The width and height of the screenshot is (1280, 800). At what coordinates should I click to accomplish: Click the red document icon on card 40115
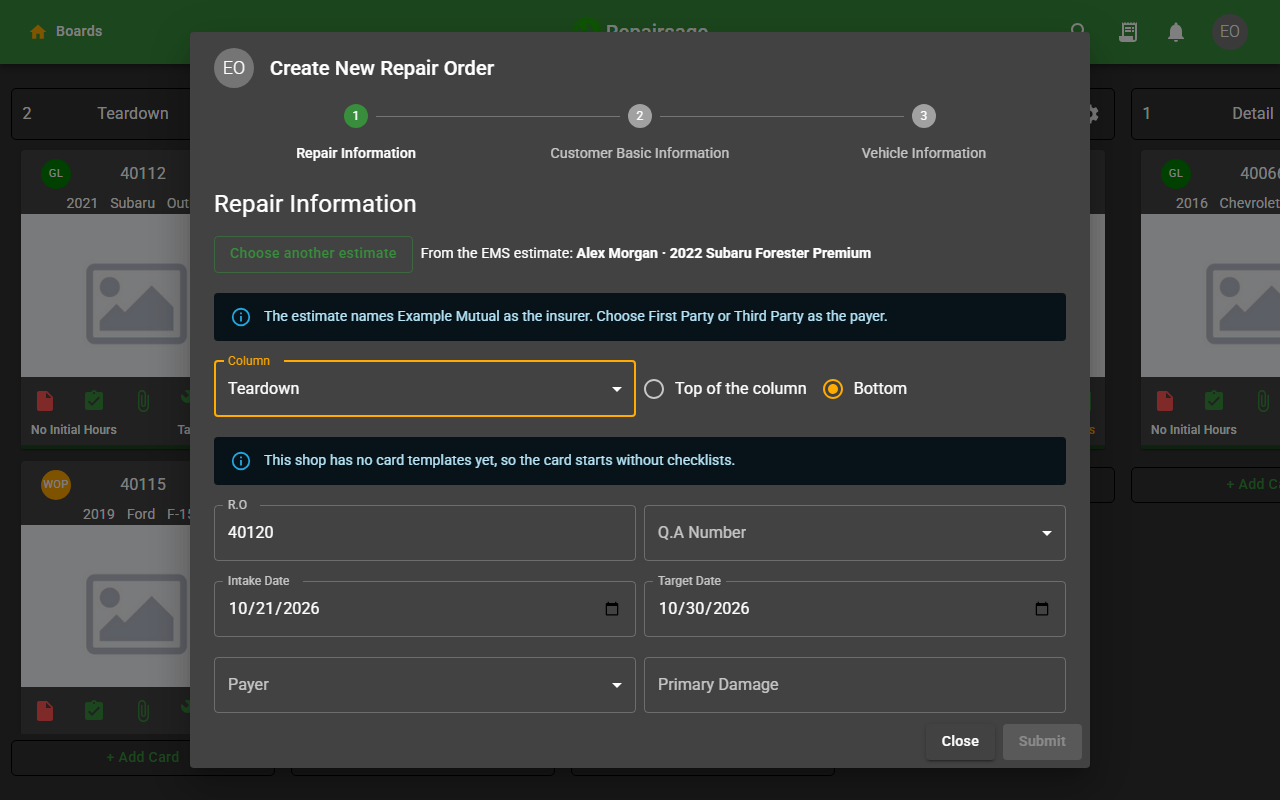point(45,711)
